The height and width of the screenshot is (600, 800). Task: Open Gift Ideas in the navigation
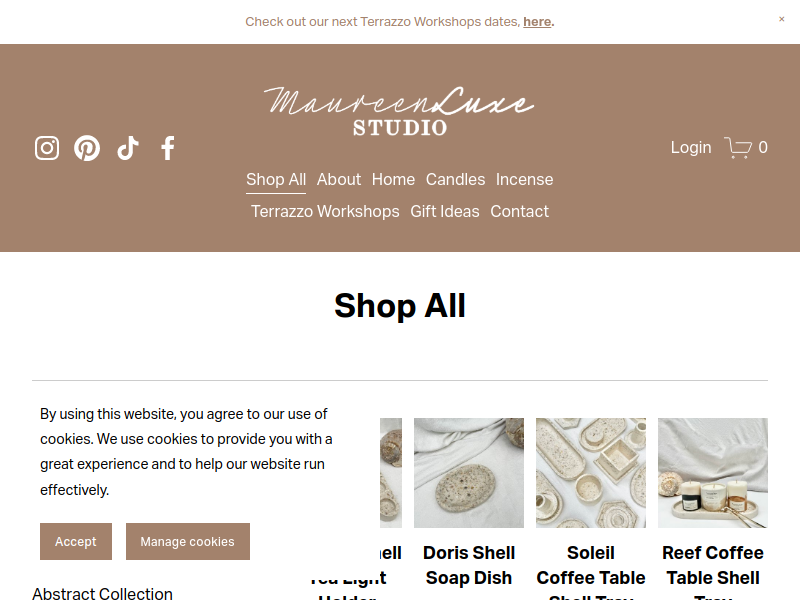point(445,212)
